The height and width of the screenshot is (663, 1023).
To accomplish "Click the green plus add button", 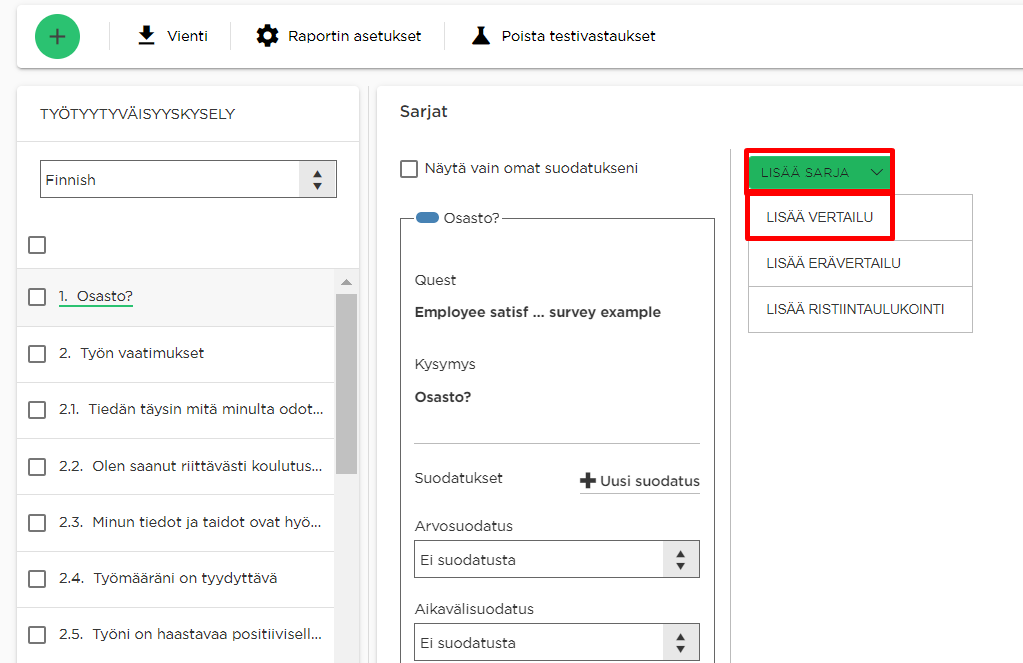I will point(57,37).
